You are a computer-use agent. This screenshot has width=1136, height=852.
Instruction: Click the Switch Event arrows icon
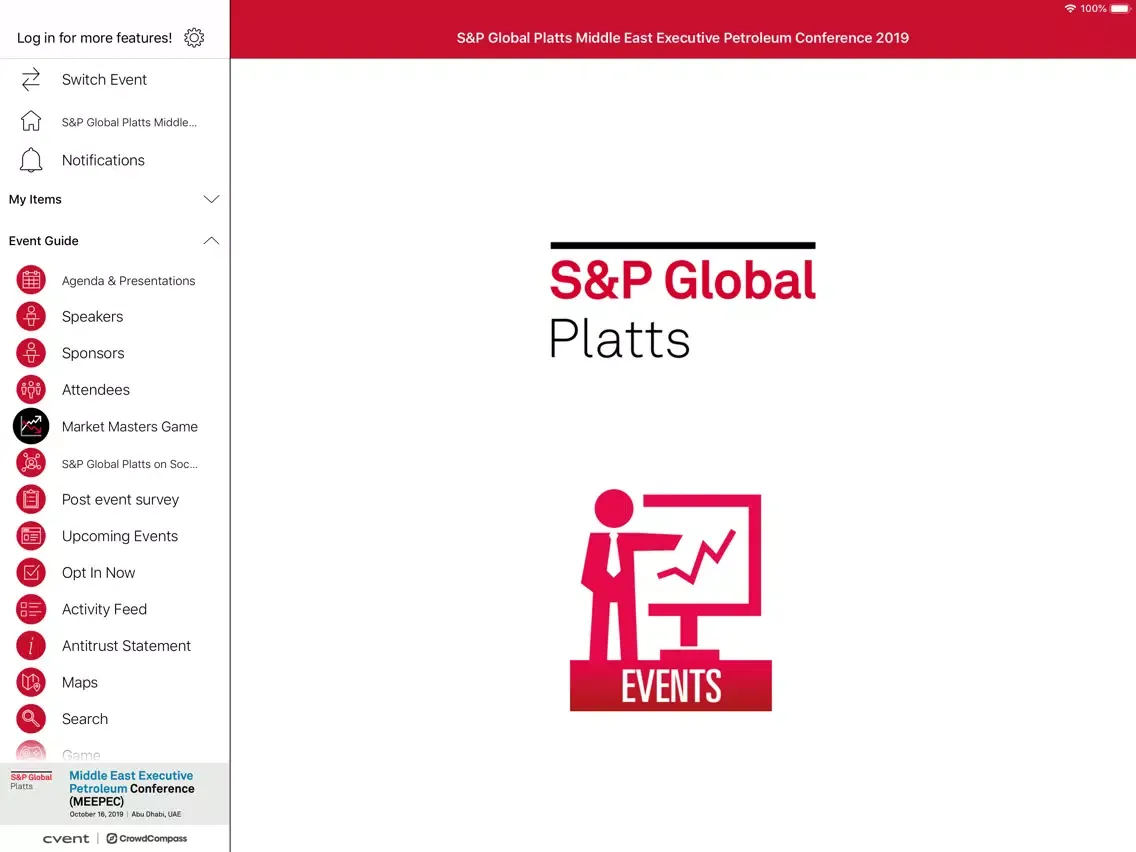(x=31, y=80)
